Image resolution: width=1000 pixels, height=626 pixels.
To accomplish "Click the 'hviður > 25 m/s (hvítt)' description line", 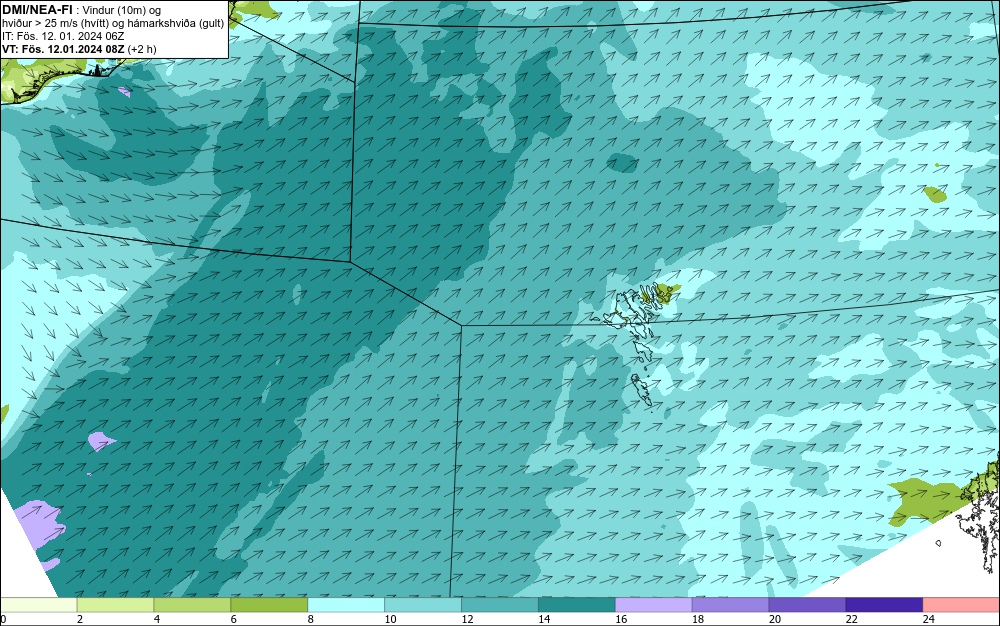I will click(113, 24).
